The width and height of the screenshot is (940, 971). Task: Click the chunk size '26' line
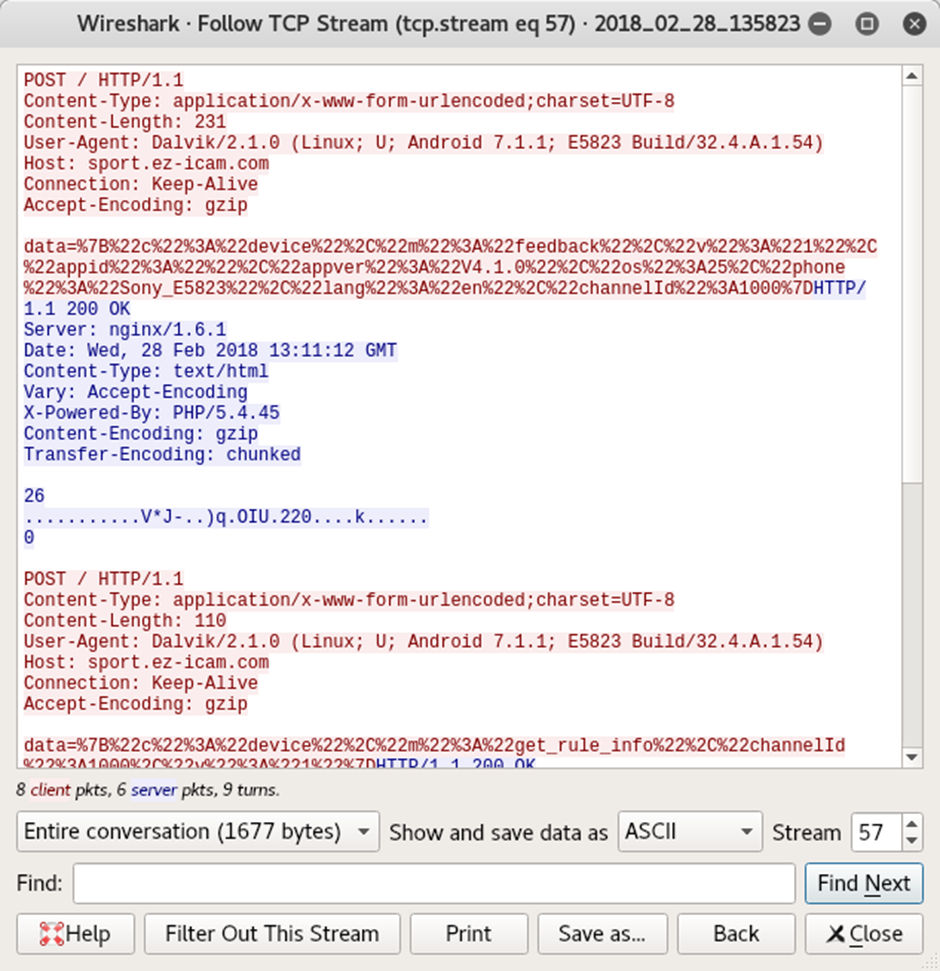(x=34, y=496)
